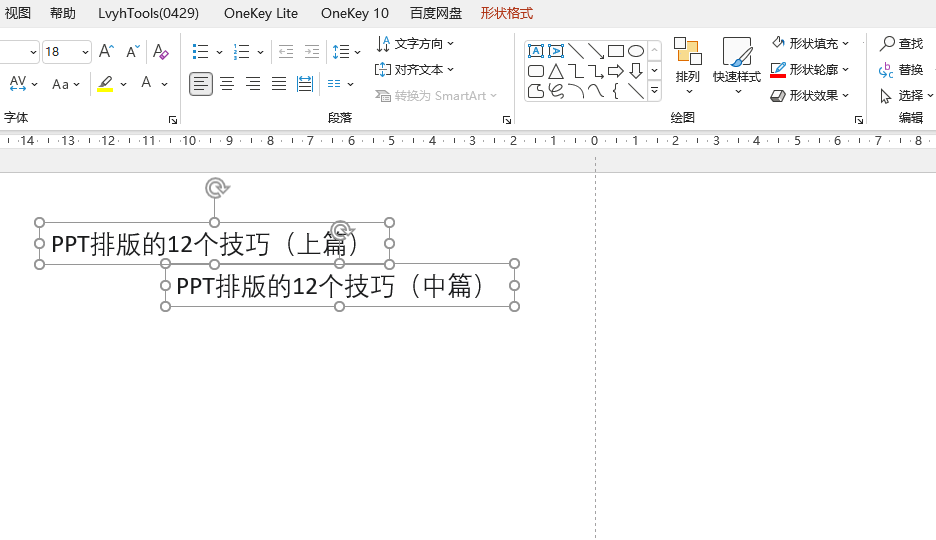The image size is (936, 540).
Task: Select the down block arrow shape
Action: [x=636, y=71]
